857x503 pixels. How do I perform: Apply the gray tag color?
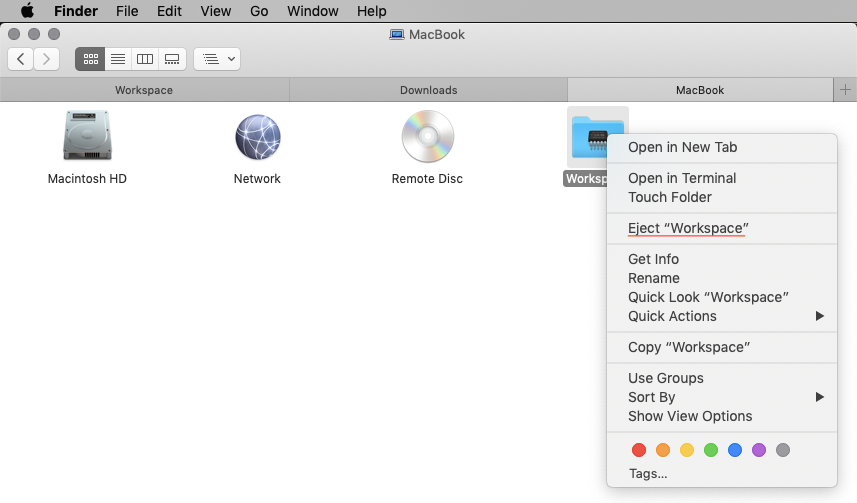(x=783, y=450)
